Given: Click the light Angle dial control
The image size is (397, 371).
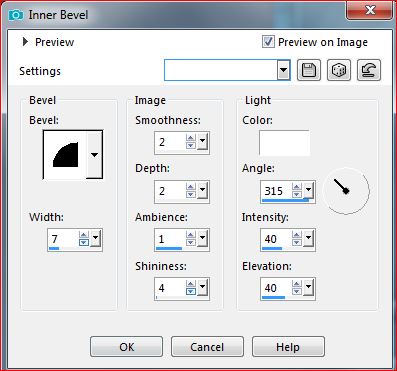Looking at the screenshot, I should click(x=346, y=191).
